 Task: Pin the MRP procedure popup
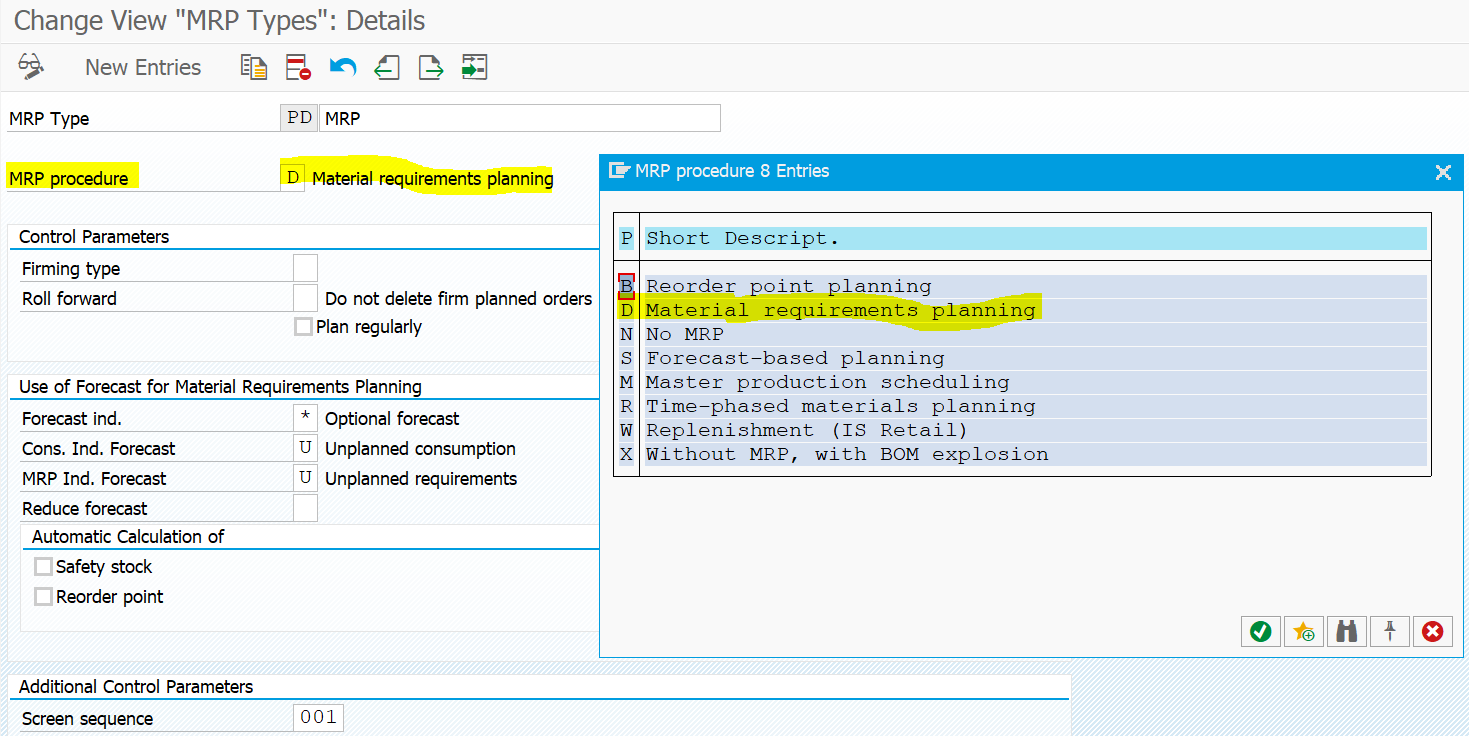pos(1389,631)
